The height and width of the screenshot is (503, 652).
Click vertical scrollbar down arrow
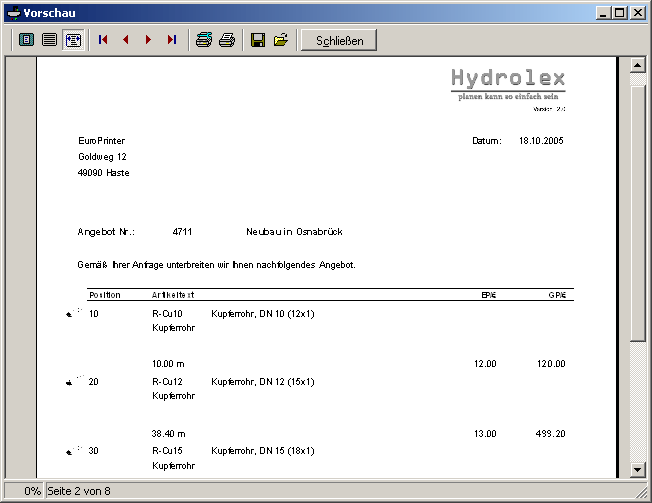636,469
